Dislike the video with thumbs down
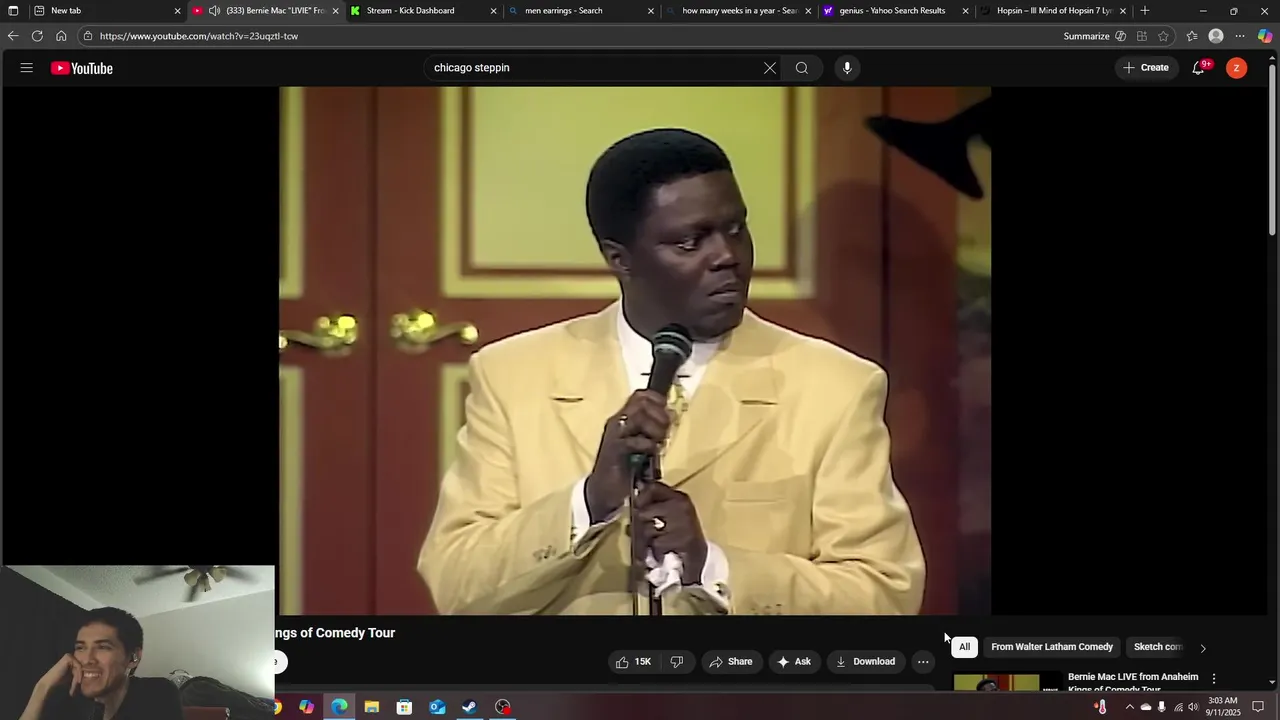This screenshot has width=1280, height=720. (x=677, y=662)
